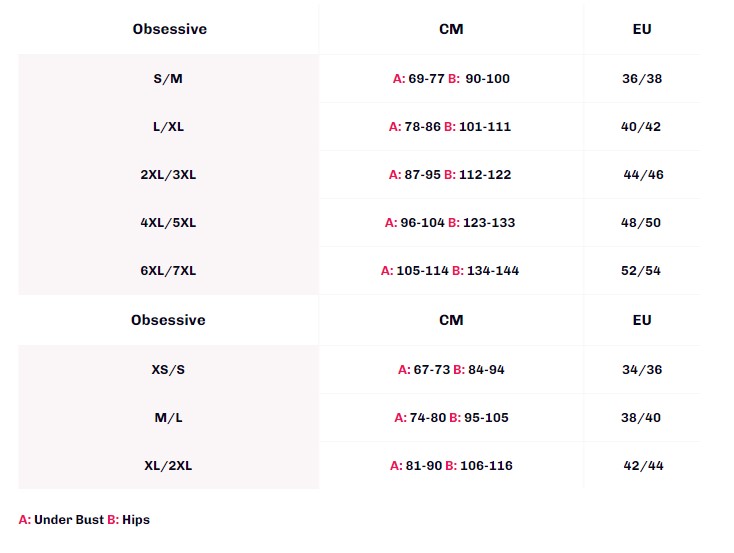734x553 pixels.
Task: Click the 2XL/3XL size row label
Action: (168, 175)
